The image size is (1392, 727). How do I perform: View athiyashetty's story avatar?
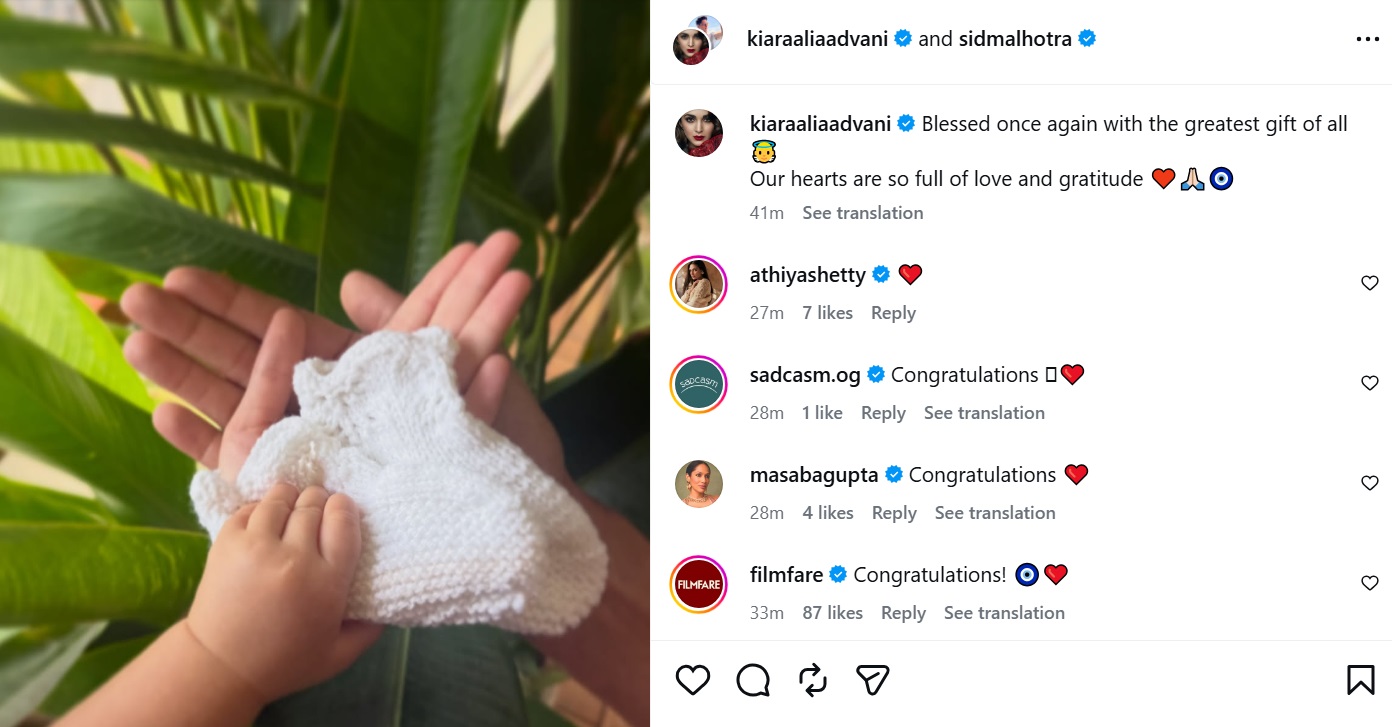click(699, 284)
